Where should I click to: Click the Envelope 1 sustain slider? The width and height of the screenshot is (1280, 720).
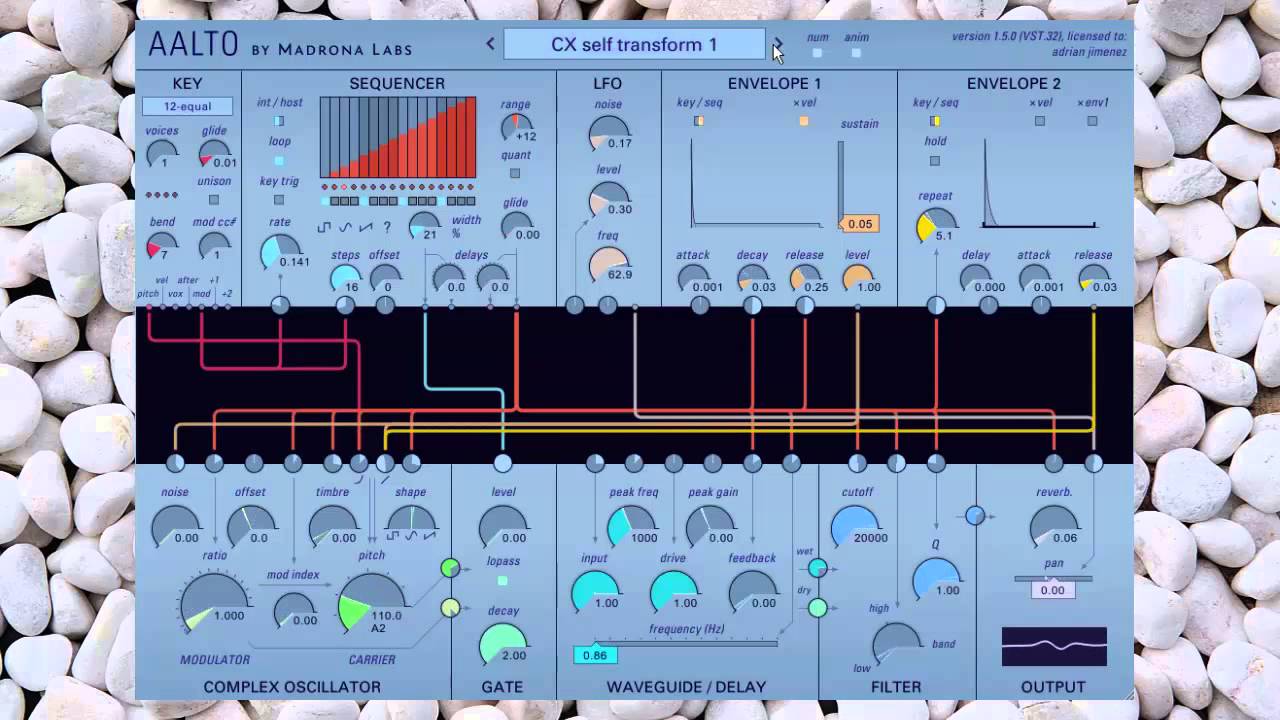point(841,185)
